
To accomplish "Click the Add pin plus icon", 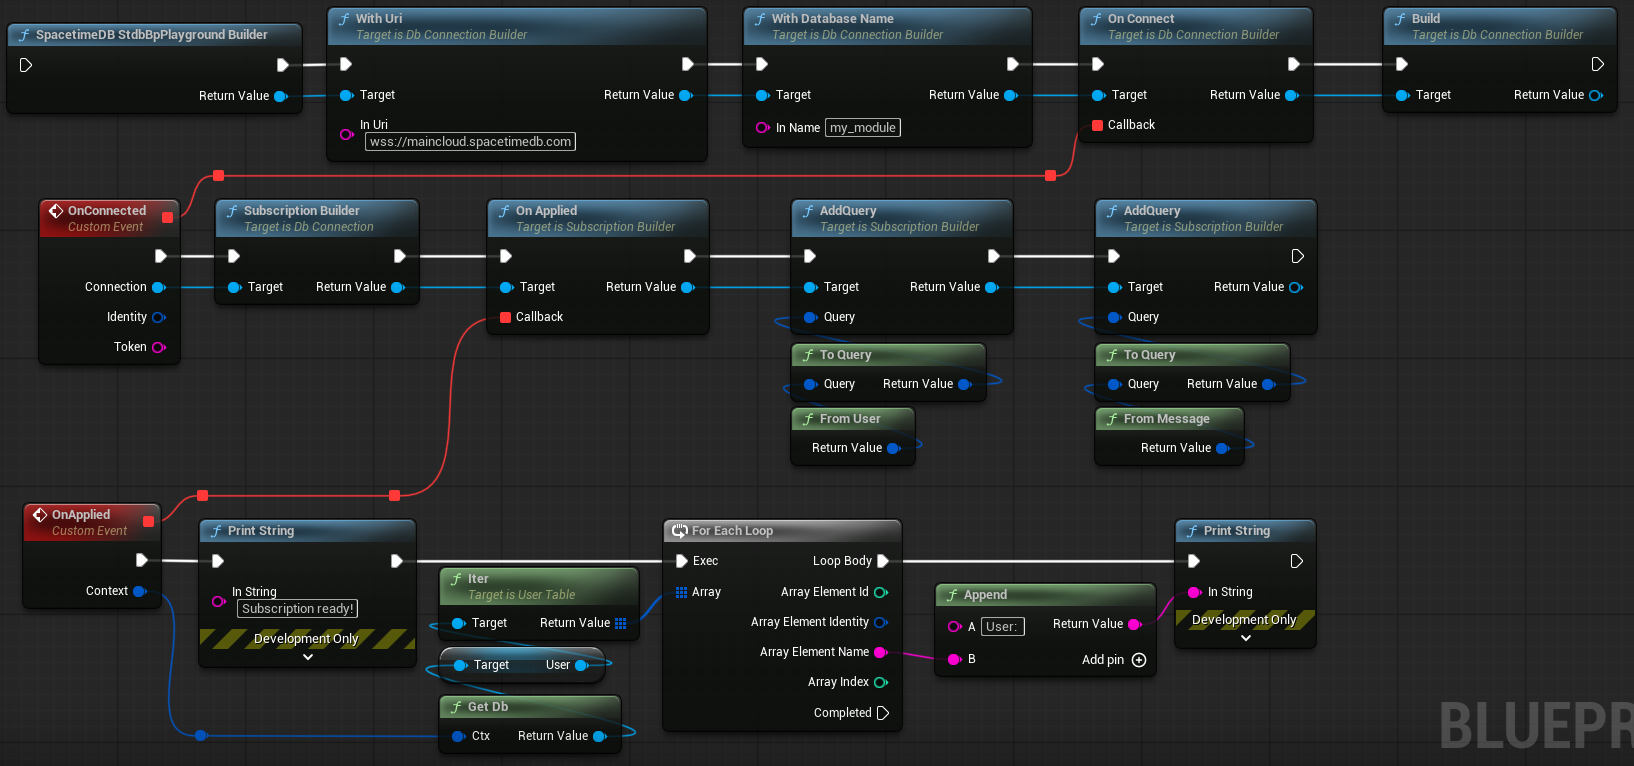I will pyautogui.click(x=1139, y=660).
